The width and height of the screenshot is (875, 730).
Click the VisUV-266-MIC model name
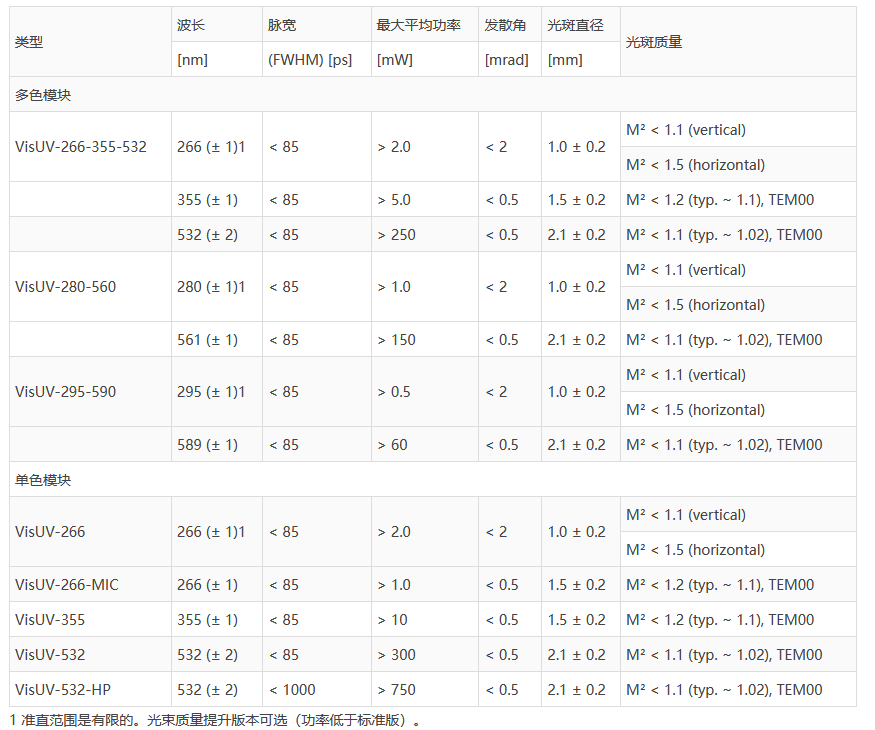pos(67,585)
